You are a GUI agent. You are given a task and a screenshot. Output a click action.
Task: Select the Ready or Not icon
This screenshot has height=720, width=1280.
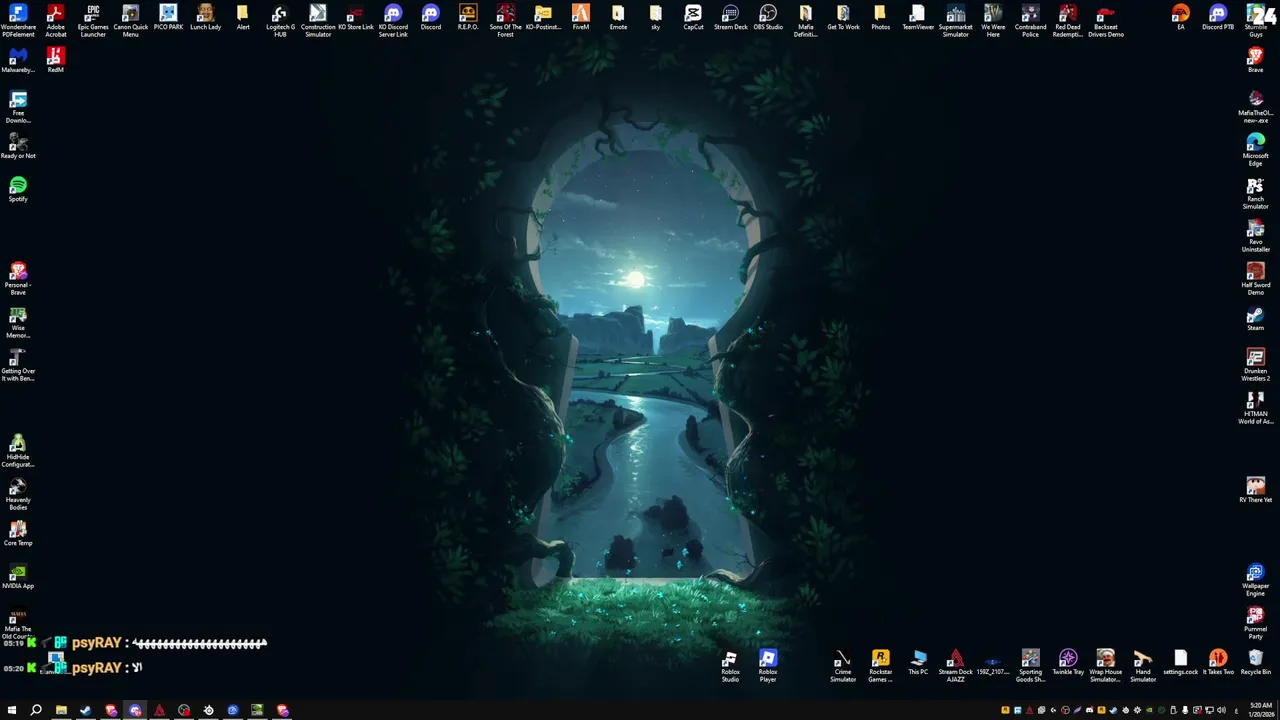tap(18, 146)
